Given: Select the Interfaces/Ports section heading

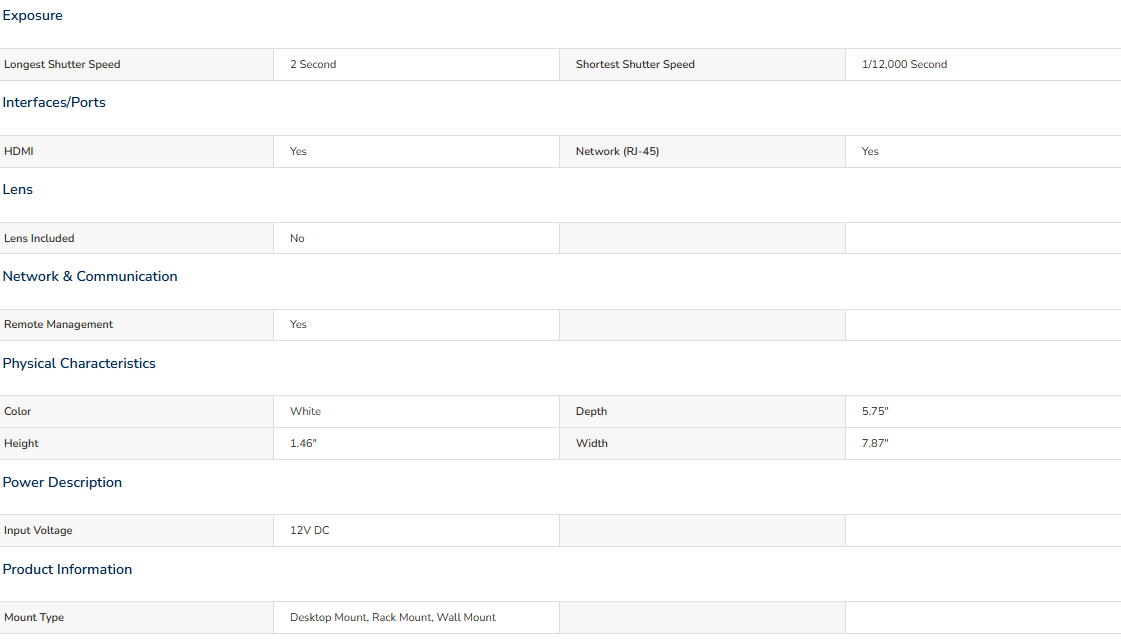Looking at the screenshot, I should pos(54,102).
